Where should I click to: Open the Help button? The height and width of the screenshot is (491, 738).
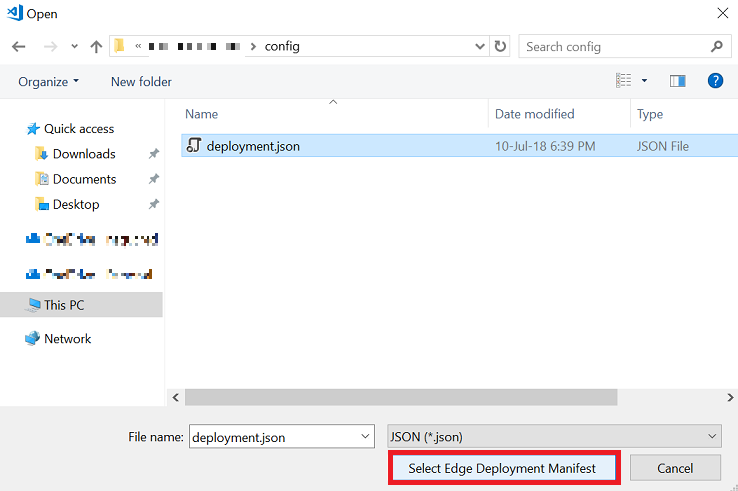tap(715, 81)
